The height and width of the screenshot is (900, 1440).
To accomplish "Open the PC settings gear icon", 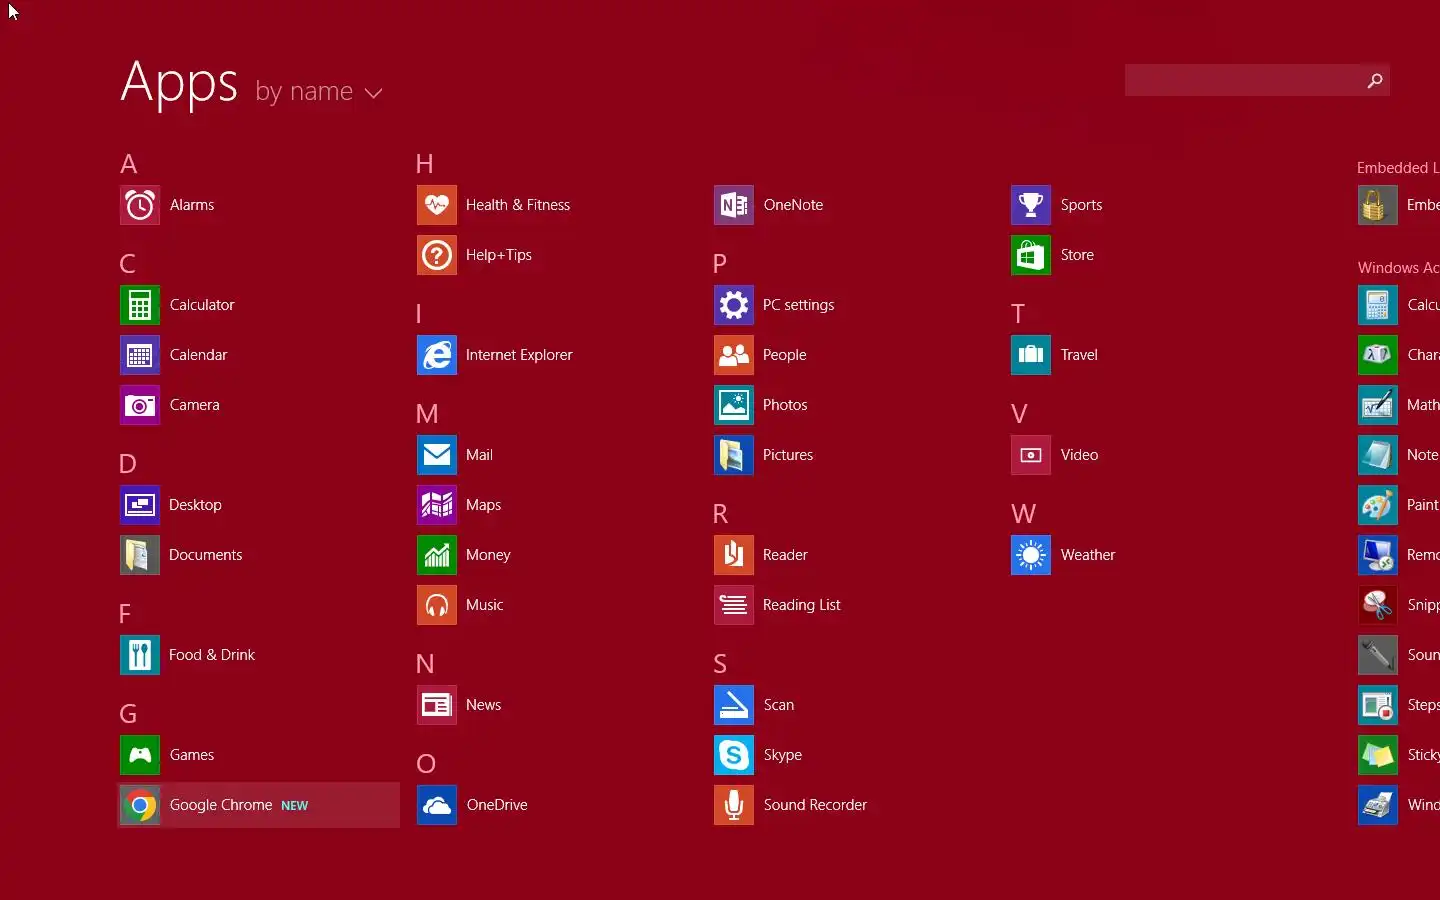I will (734, 305).
